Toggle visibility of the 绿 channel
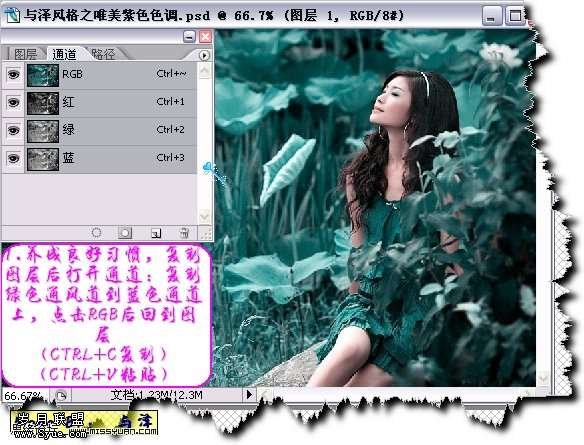The height and width of the screenshot is (445, 584). click(x=13, y=130)
